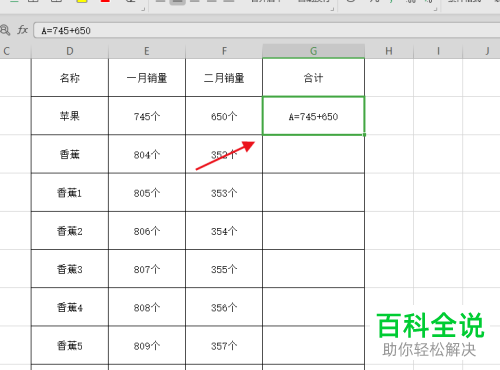Select the cell containing 809个
The width and height of the screenshot is (500, 370).
[147, 345]
